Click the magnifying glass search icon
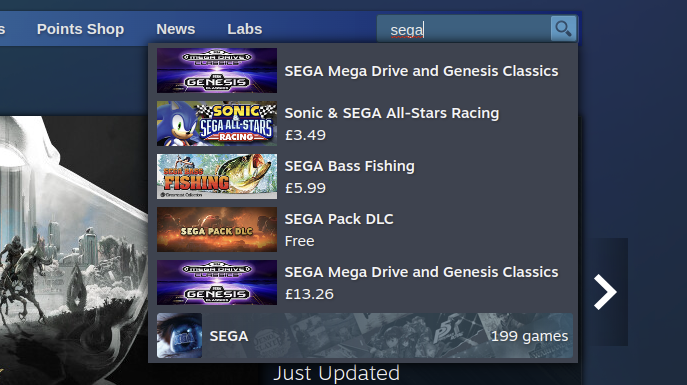 pos(563,29)
